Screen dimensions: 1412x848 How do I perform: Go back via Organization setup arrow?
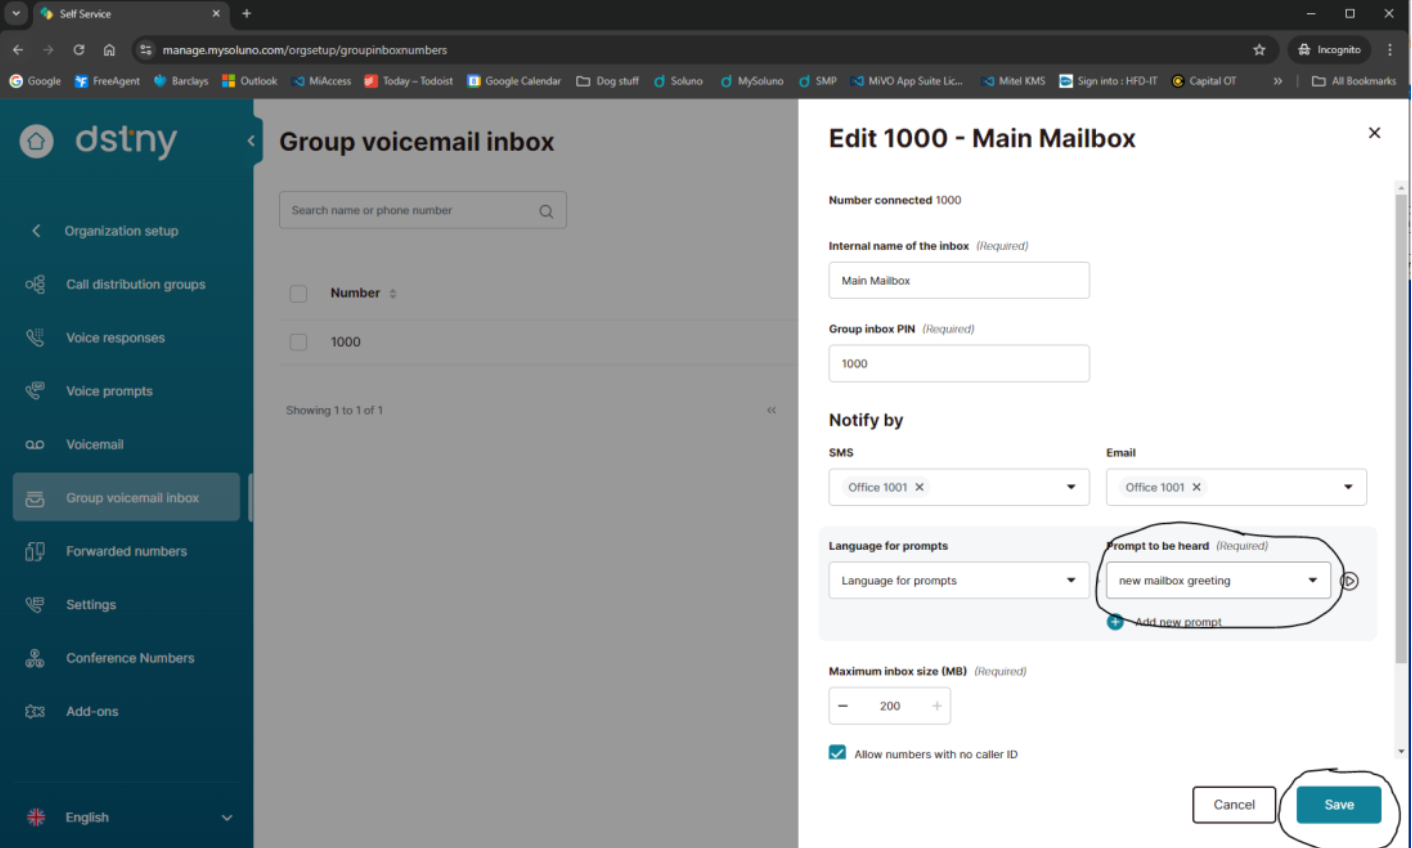(x=36, y=231)
